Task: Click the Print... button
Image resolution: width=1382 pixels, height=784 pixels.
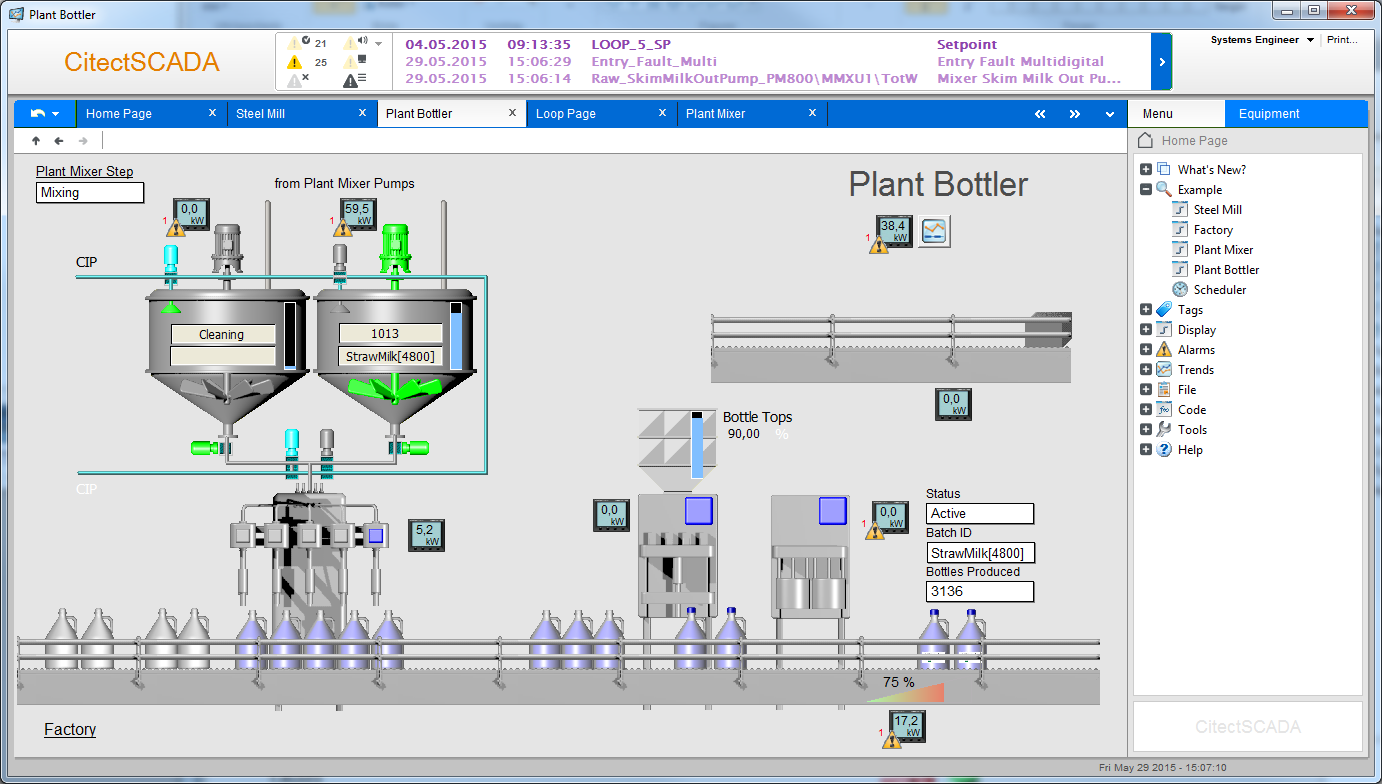Action: point(1343,41)
